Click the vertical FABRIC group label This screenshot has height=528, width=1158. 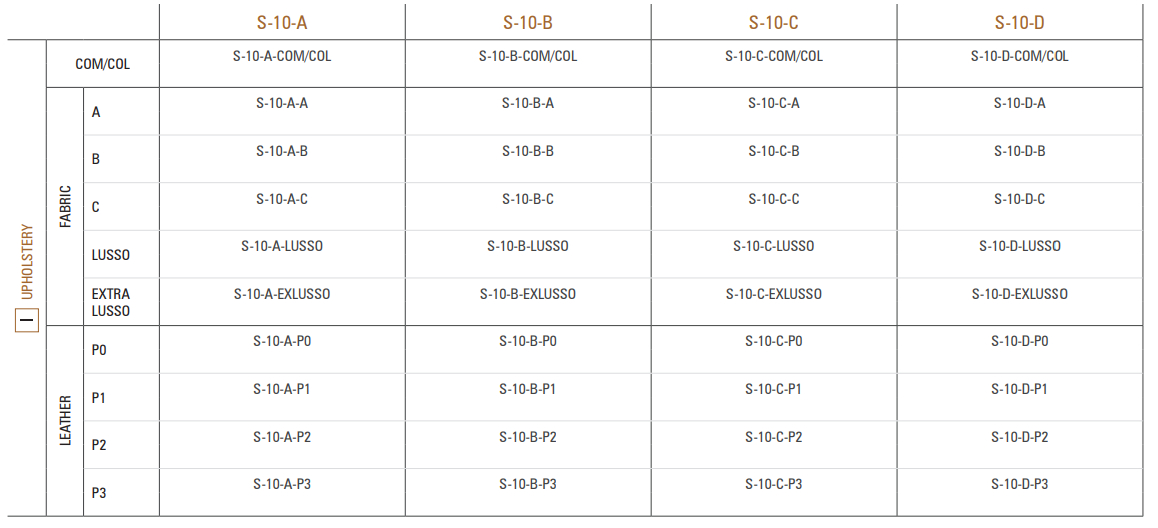tap(66, 206)
